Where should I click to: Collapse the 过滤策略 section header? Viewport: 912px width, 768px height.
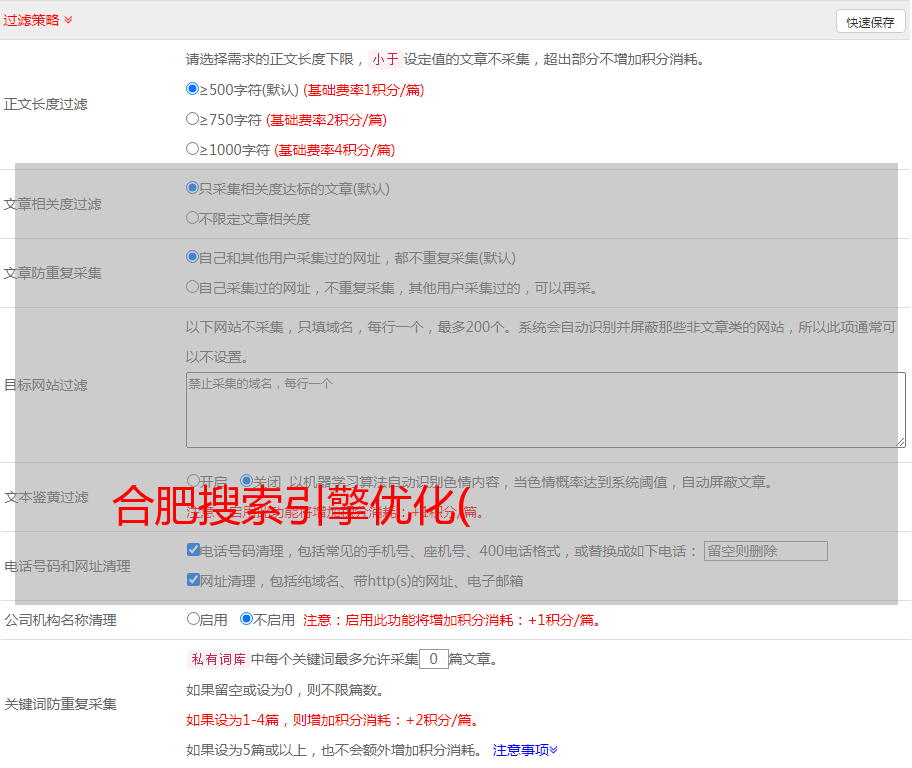tap(38, 20)
